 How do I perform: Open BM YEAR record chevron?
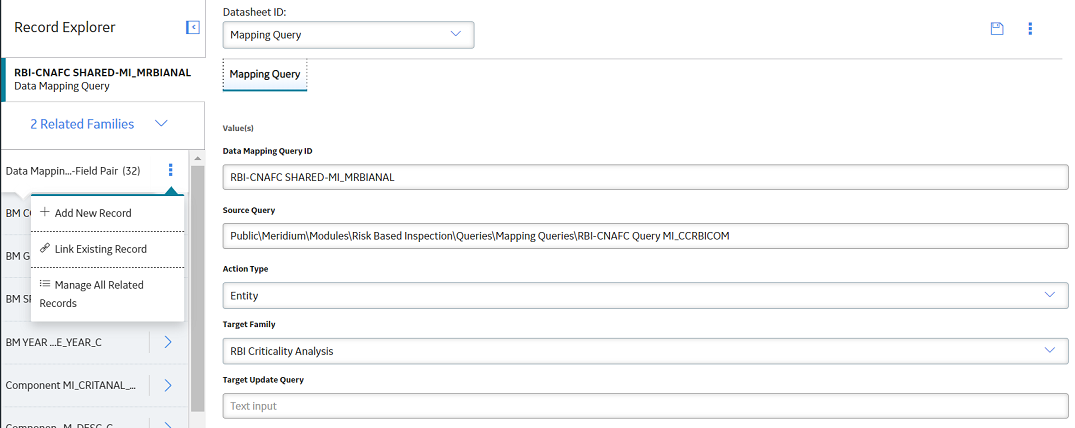(168, 342)
